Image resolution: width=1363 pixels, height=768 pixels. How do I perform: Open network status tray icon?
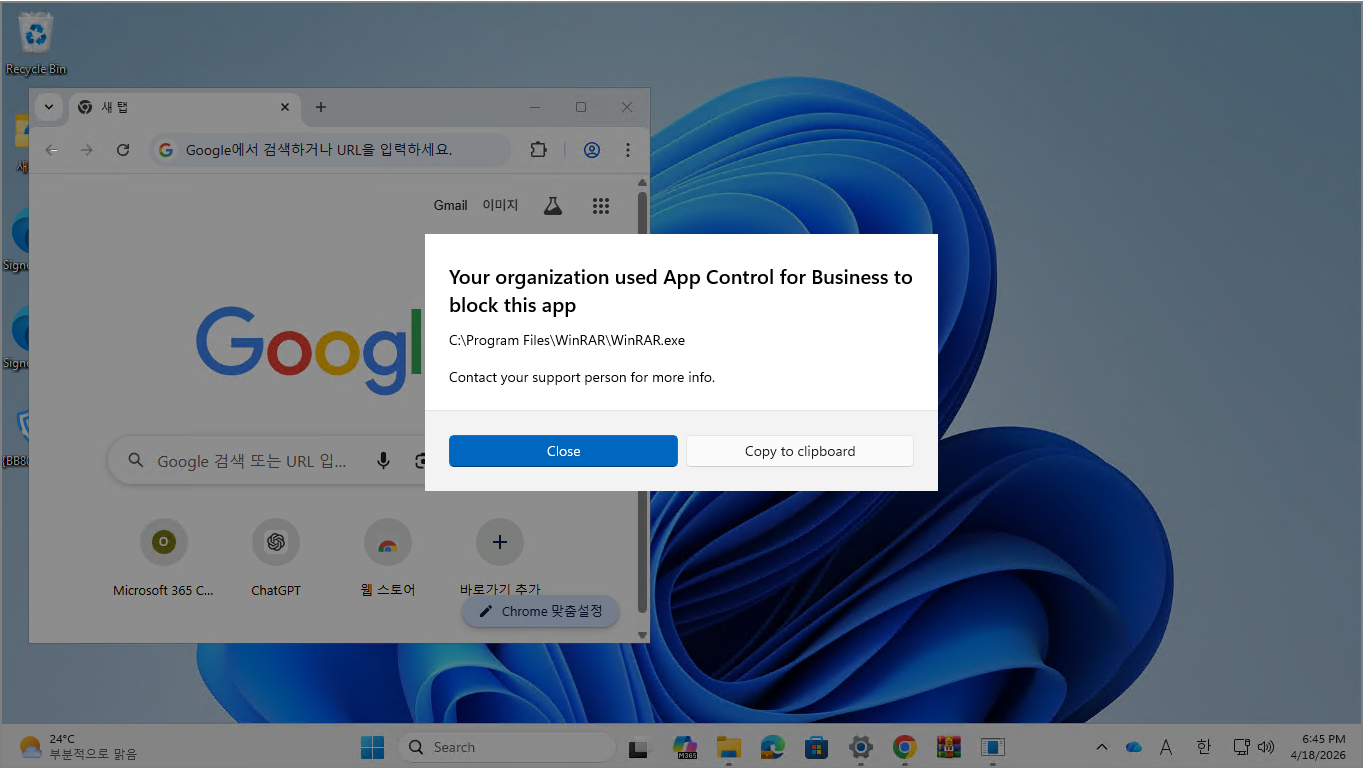[1242, 747]
